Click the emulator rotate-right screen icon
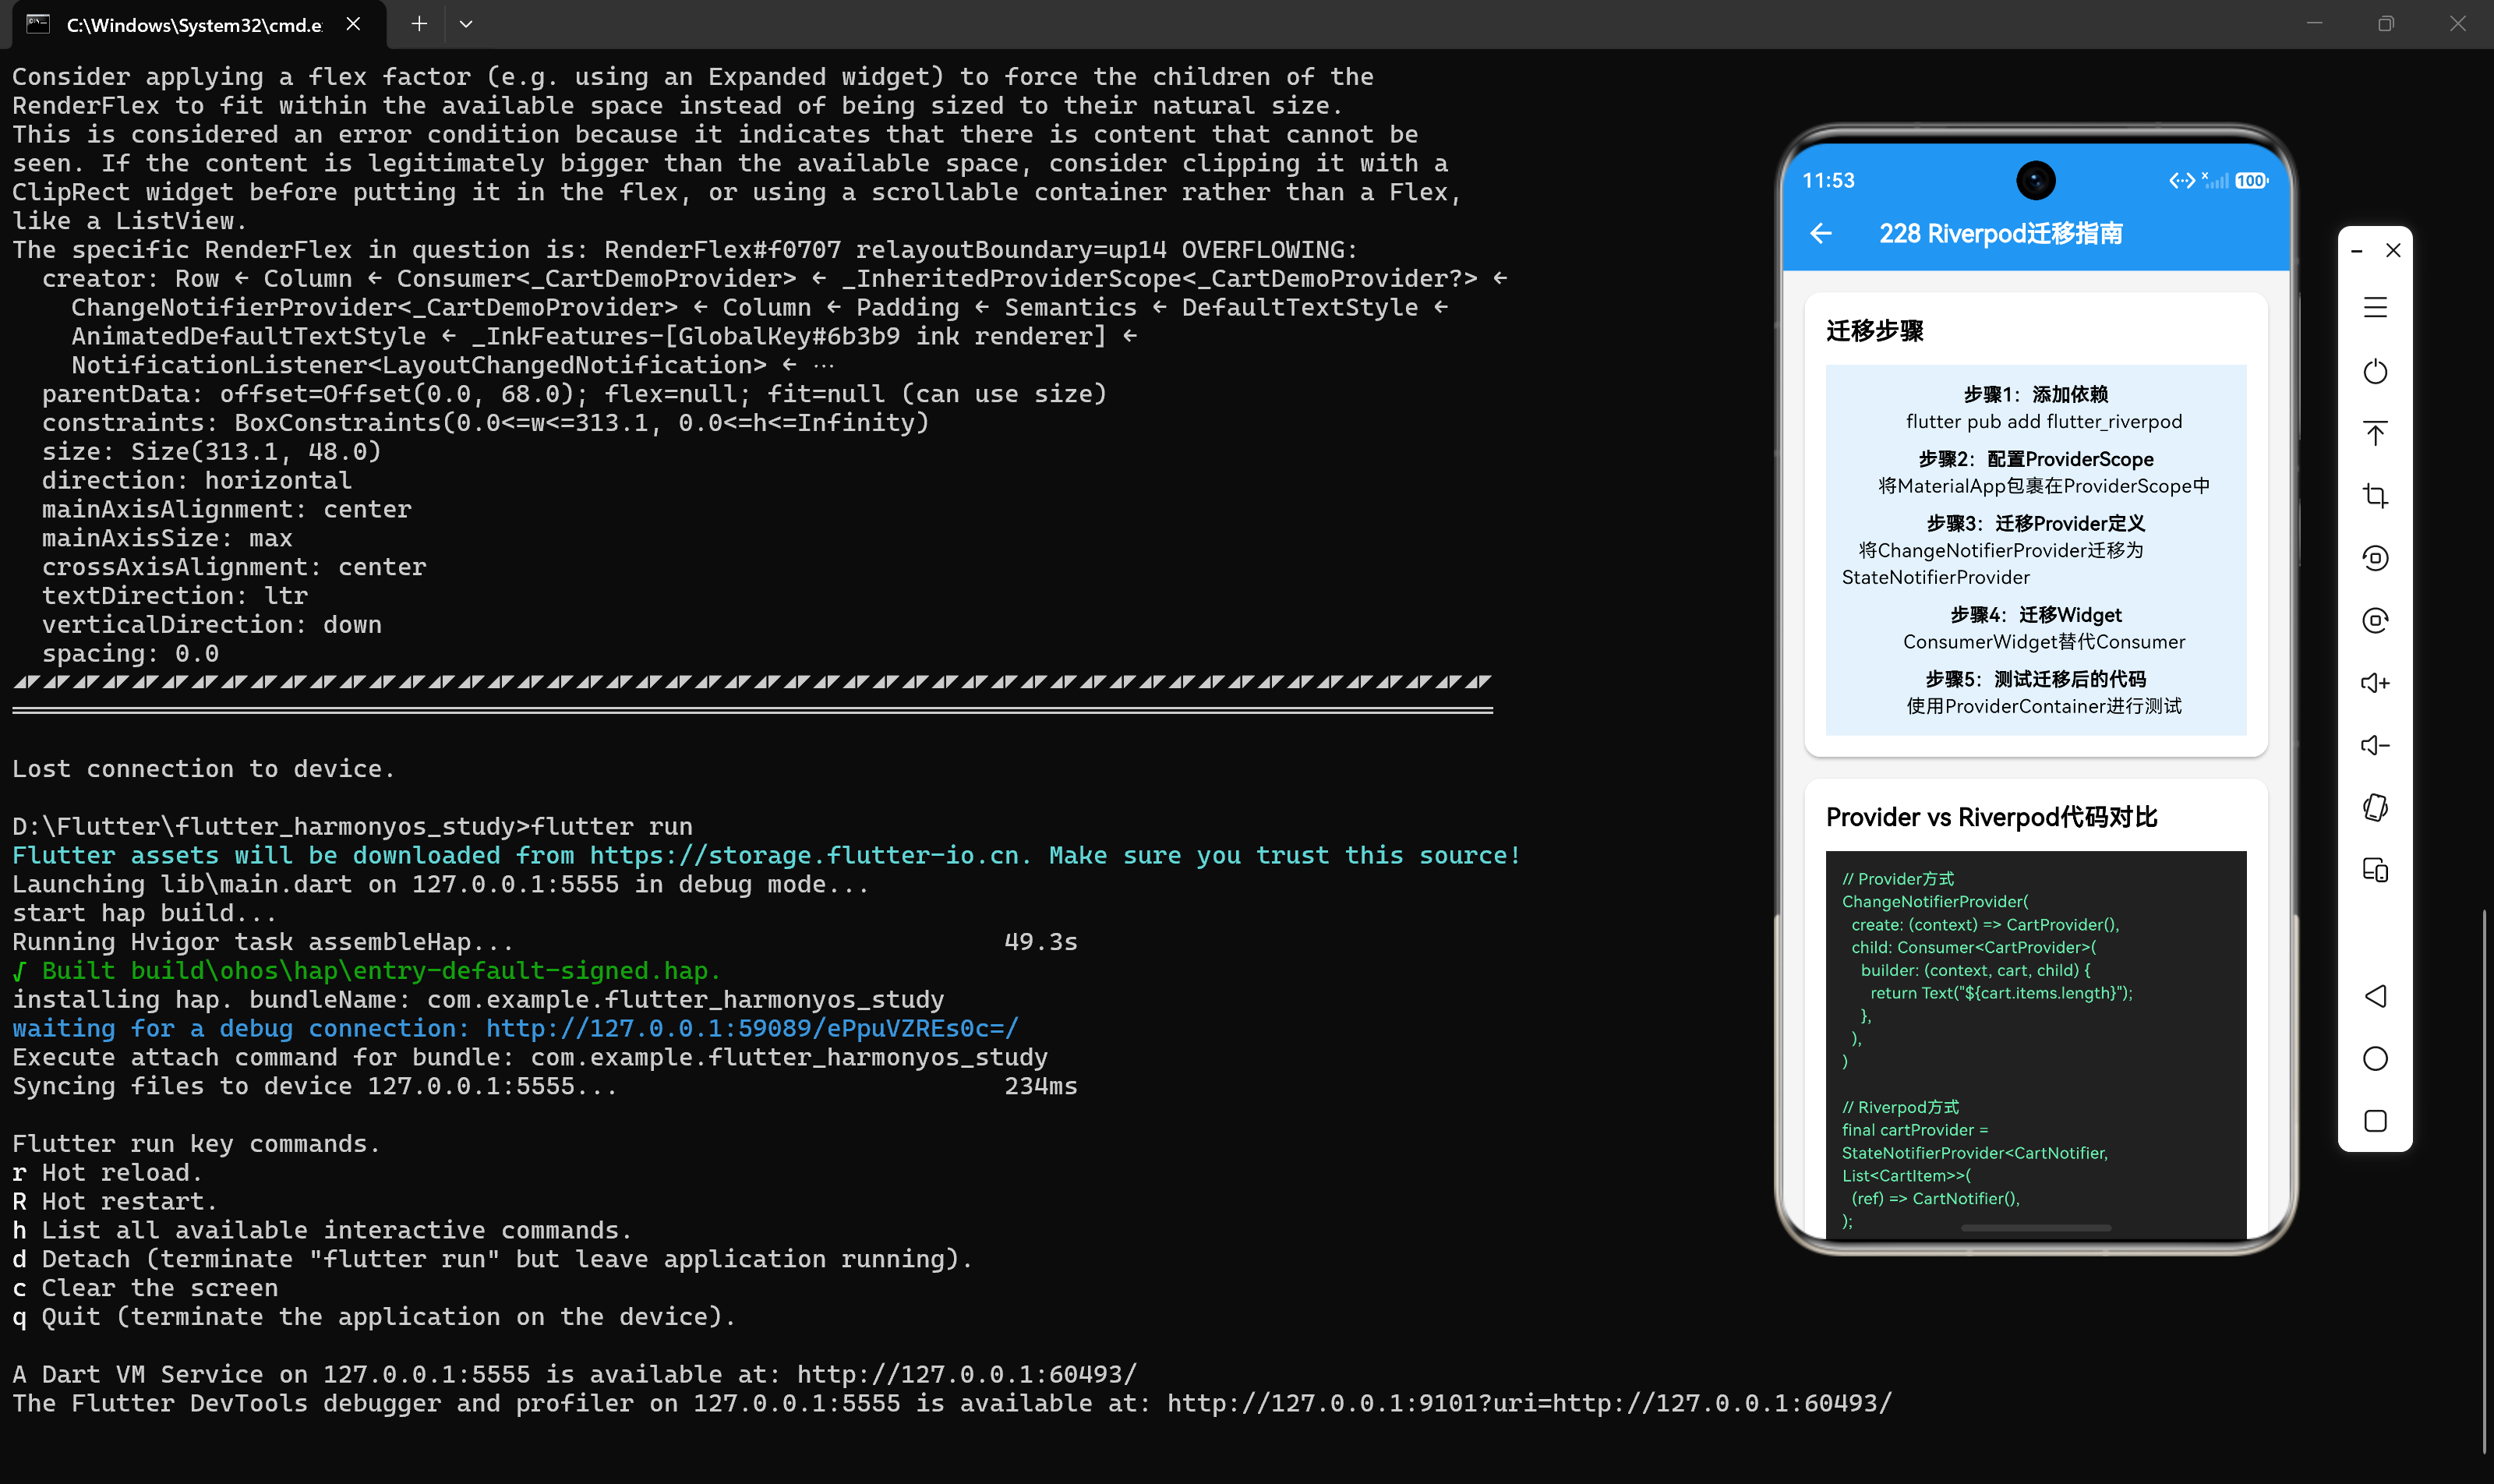Screen dimensions: 2494x1484 (2375, 620)
